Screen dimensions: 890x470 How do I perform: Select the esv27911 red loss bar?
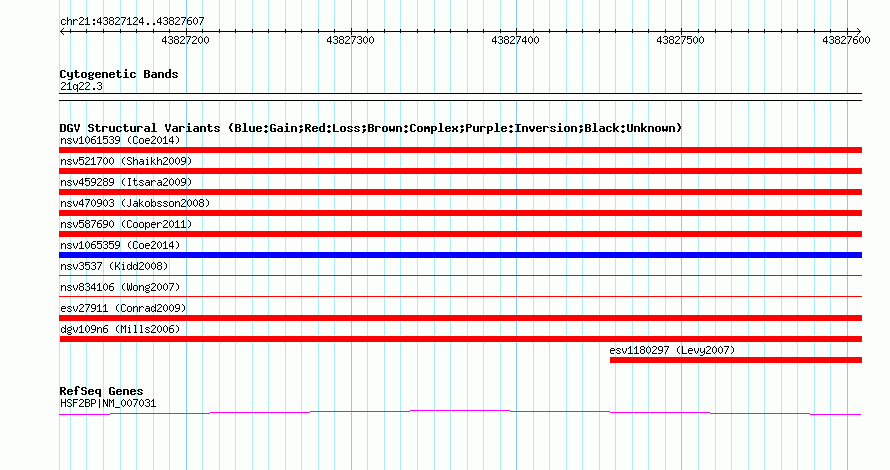point(460,318)
